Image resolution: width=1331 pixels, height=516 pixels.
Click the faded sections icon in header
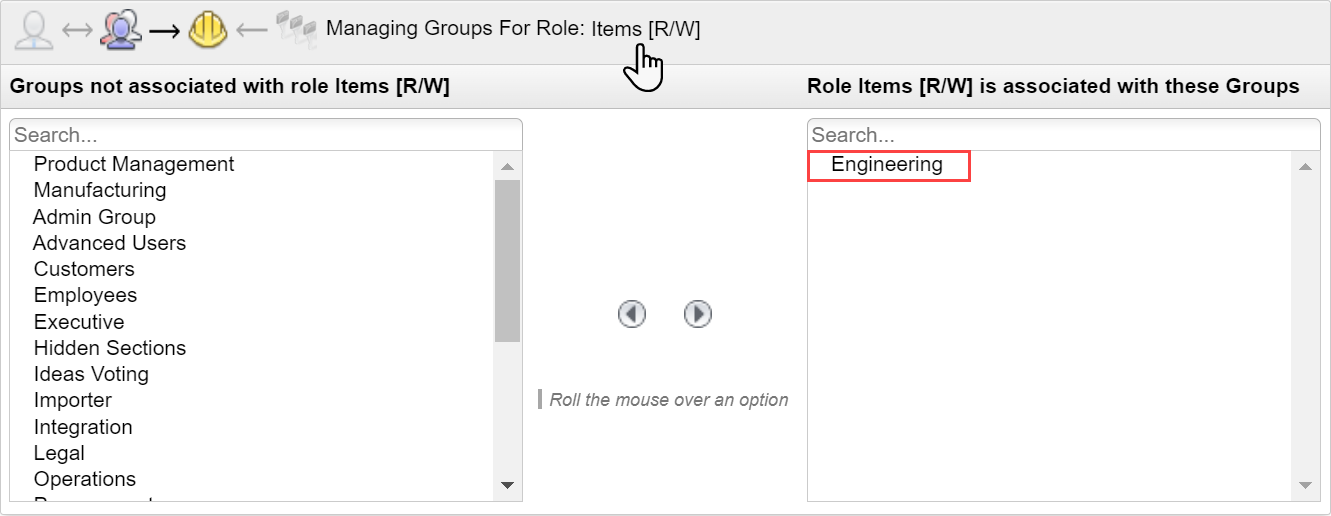click(296, 30)
